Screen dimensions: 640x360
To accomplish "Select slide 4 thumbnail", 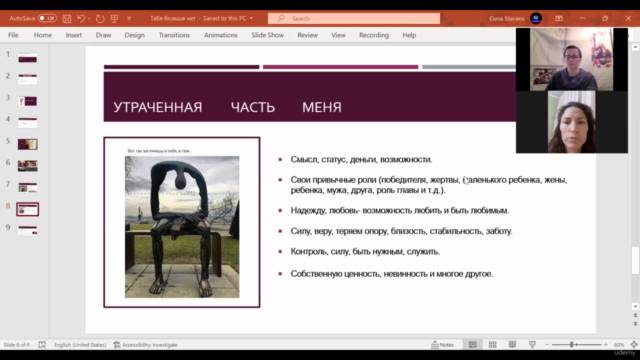I will coord(27,122).
